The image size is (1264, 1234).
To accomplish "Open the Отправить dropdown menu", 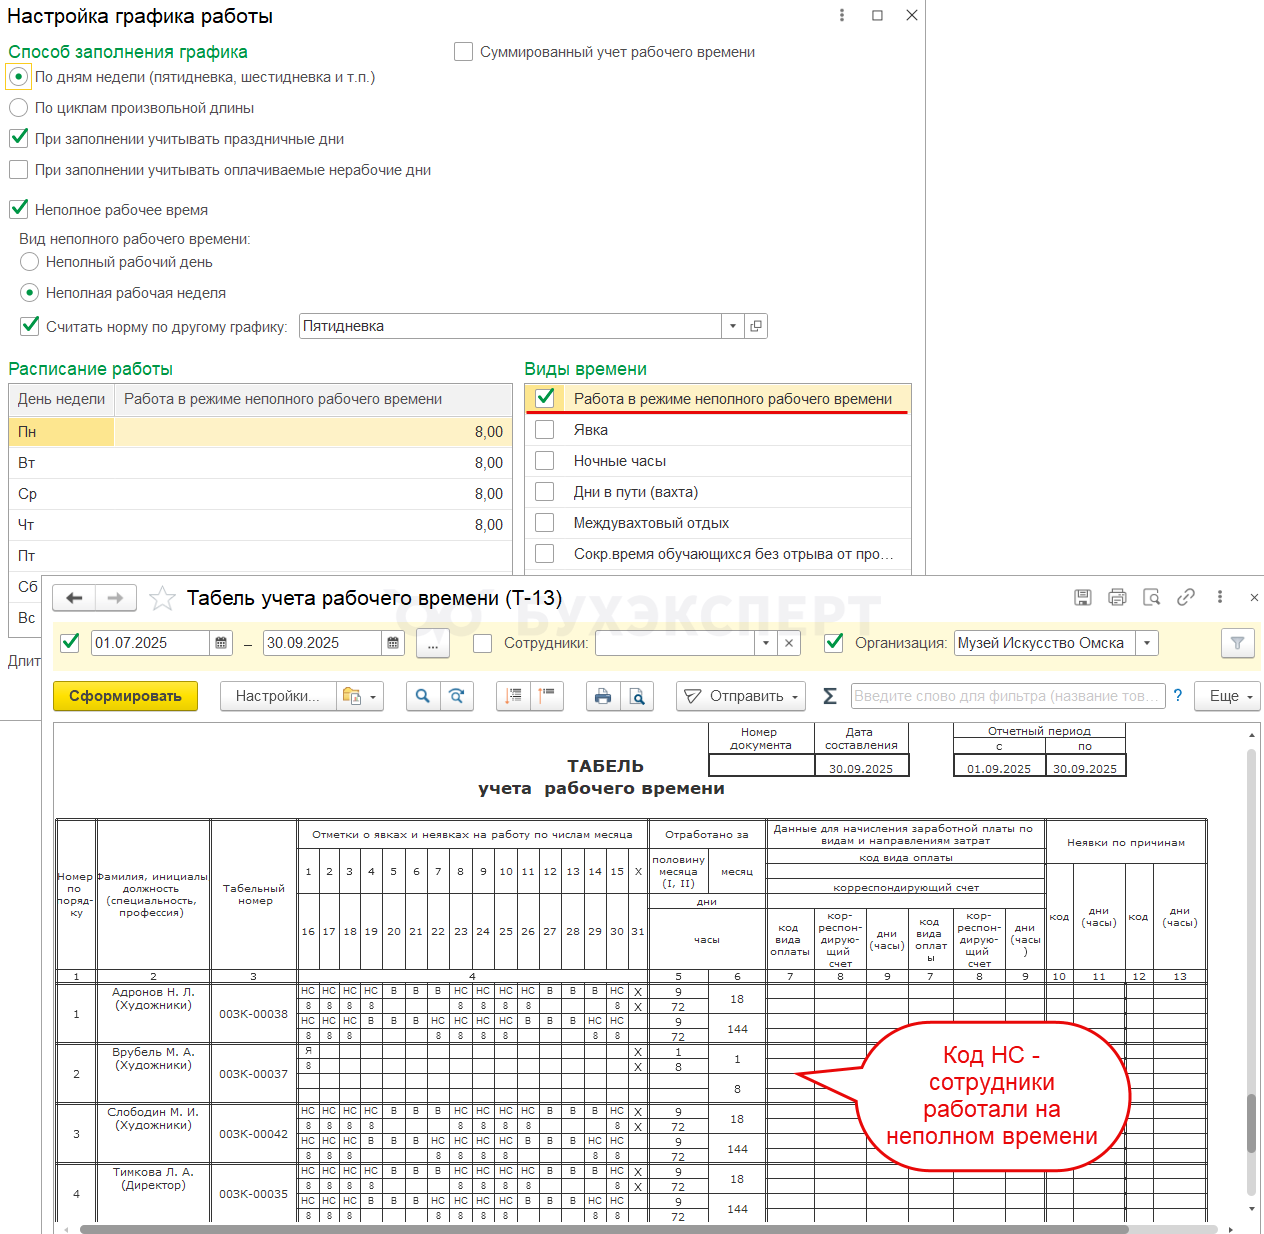I will point(741,696).
